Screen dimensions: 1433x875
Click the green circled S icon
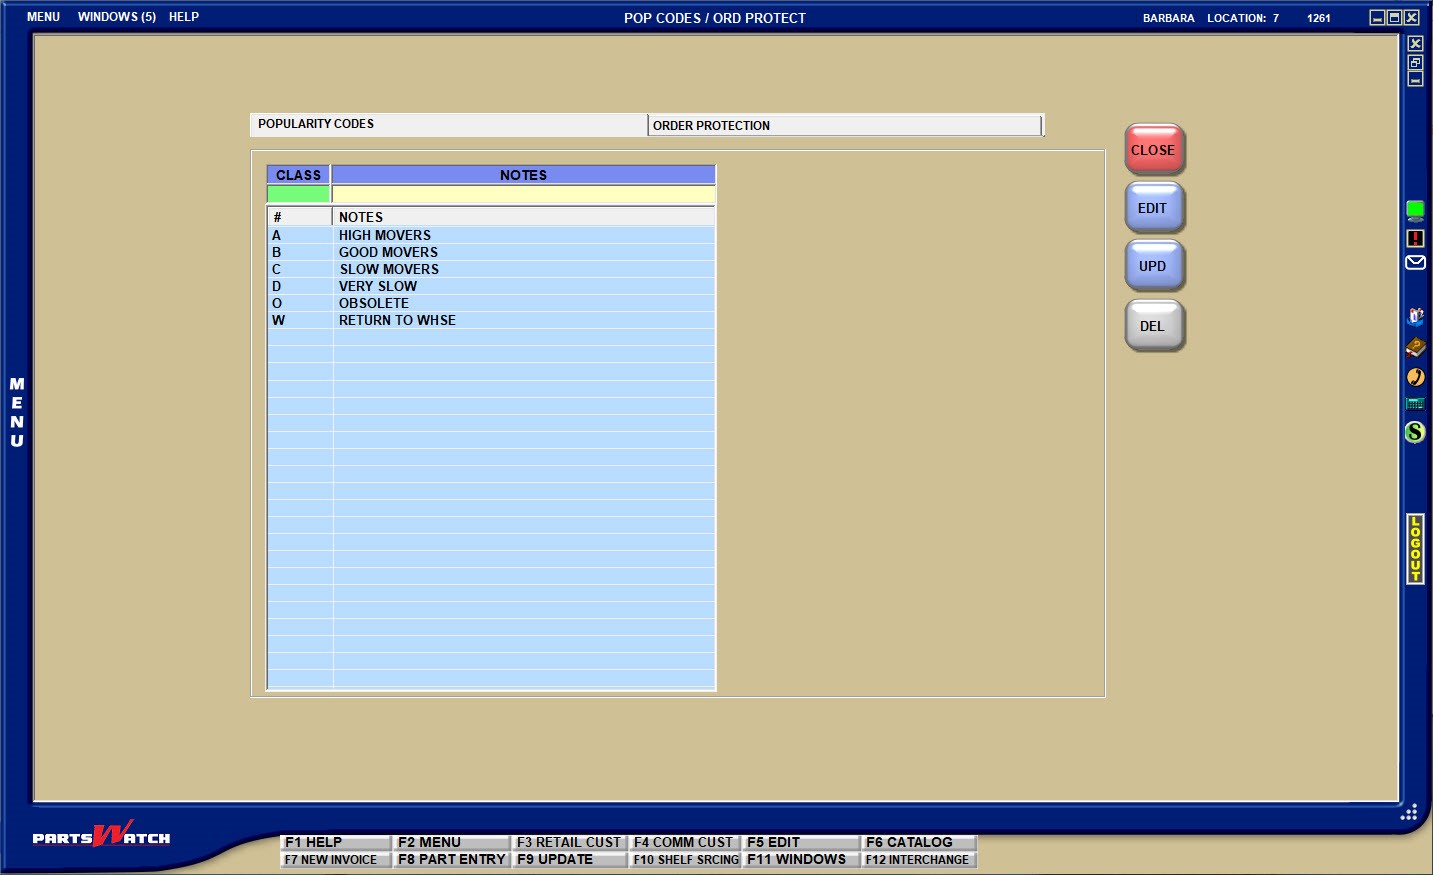pyautogui.click(x=1415, y=432)
